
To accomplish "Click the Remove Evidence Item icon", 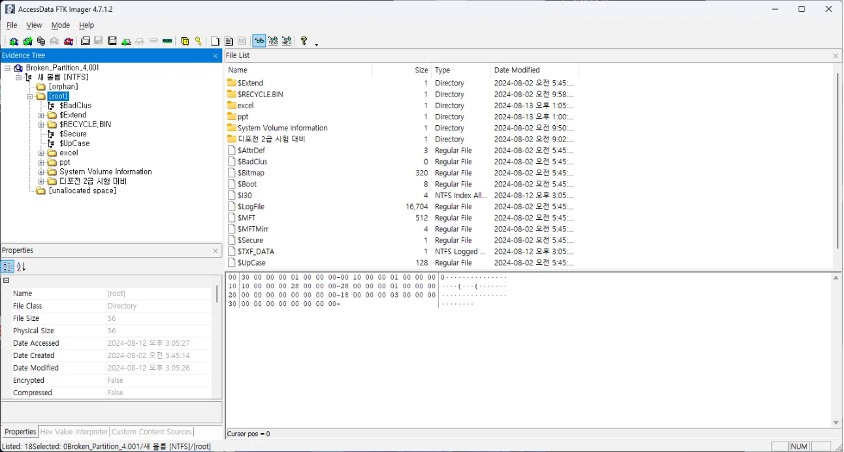I will tap(54, 41).
